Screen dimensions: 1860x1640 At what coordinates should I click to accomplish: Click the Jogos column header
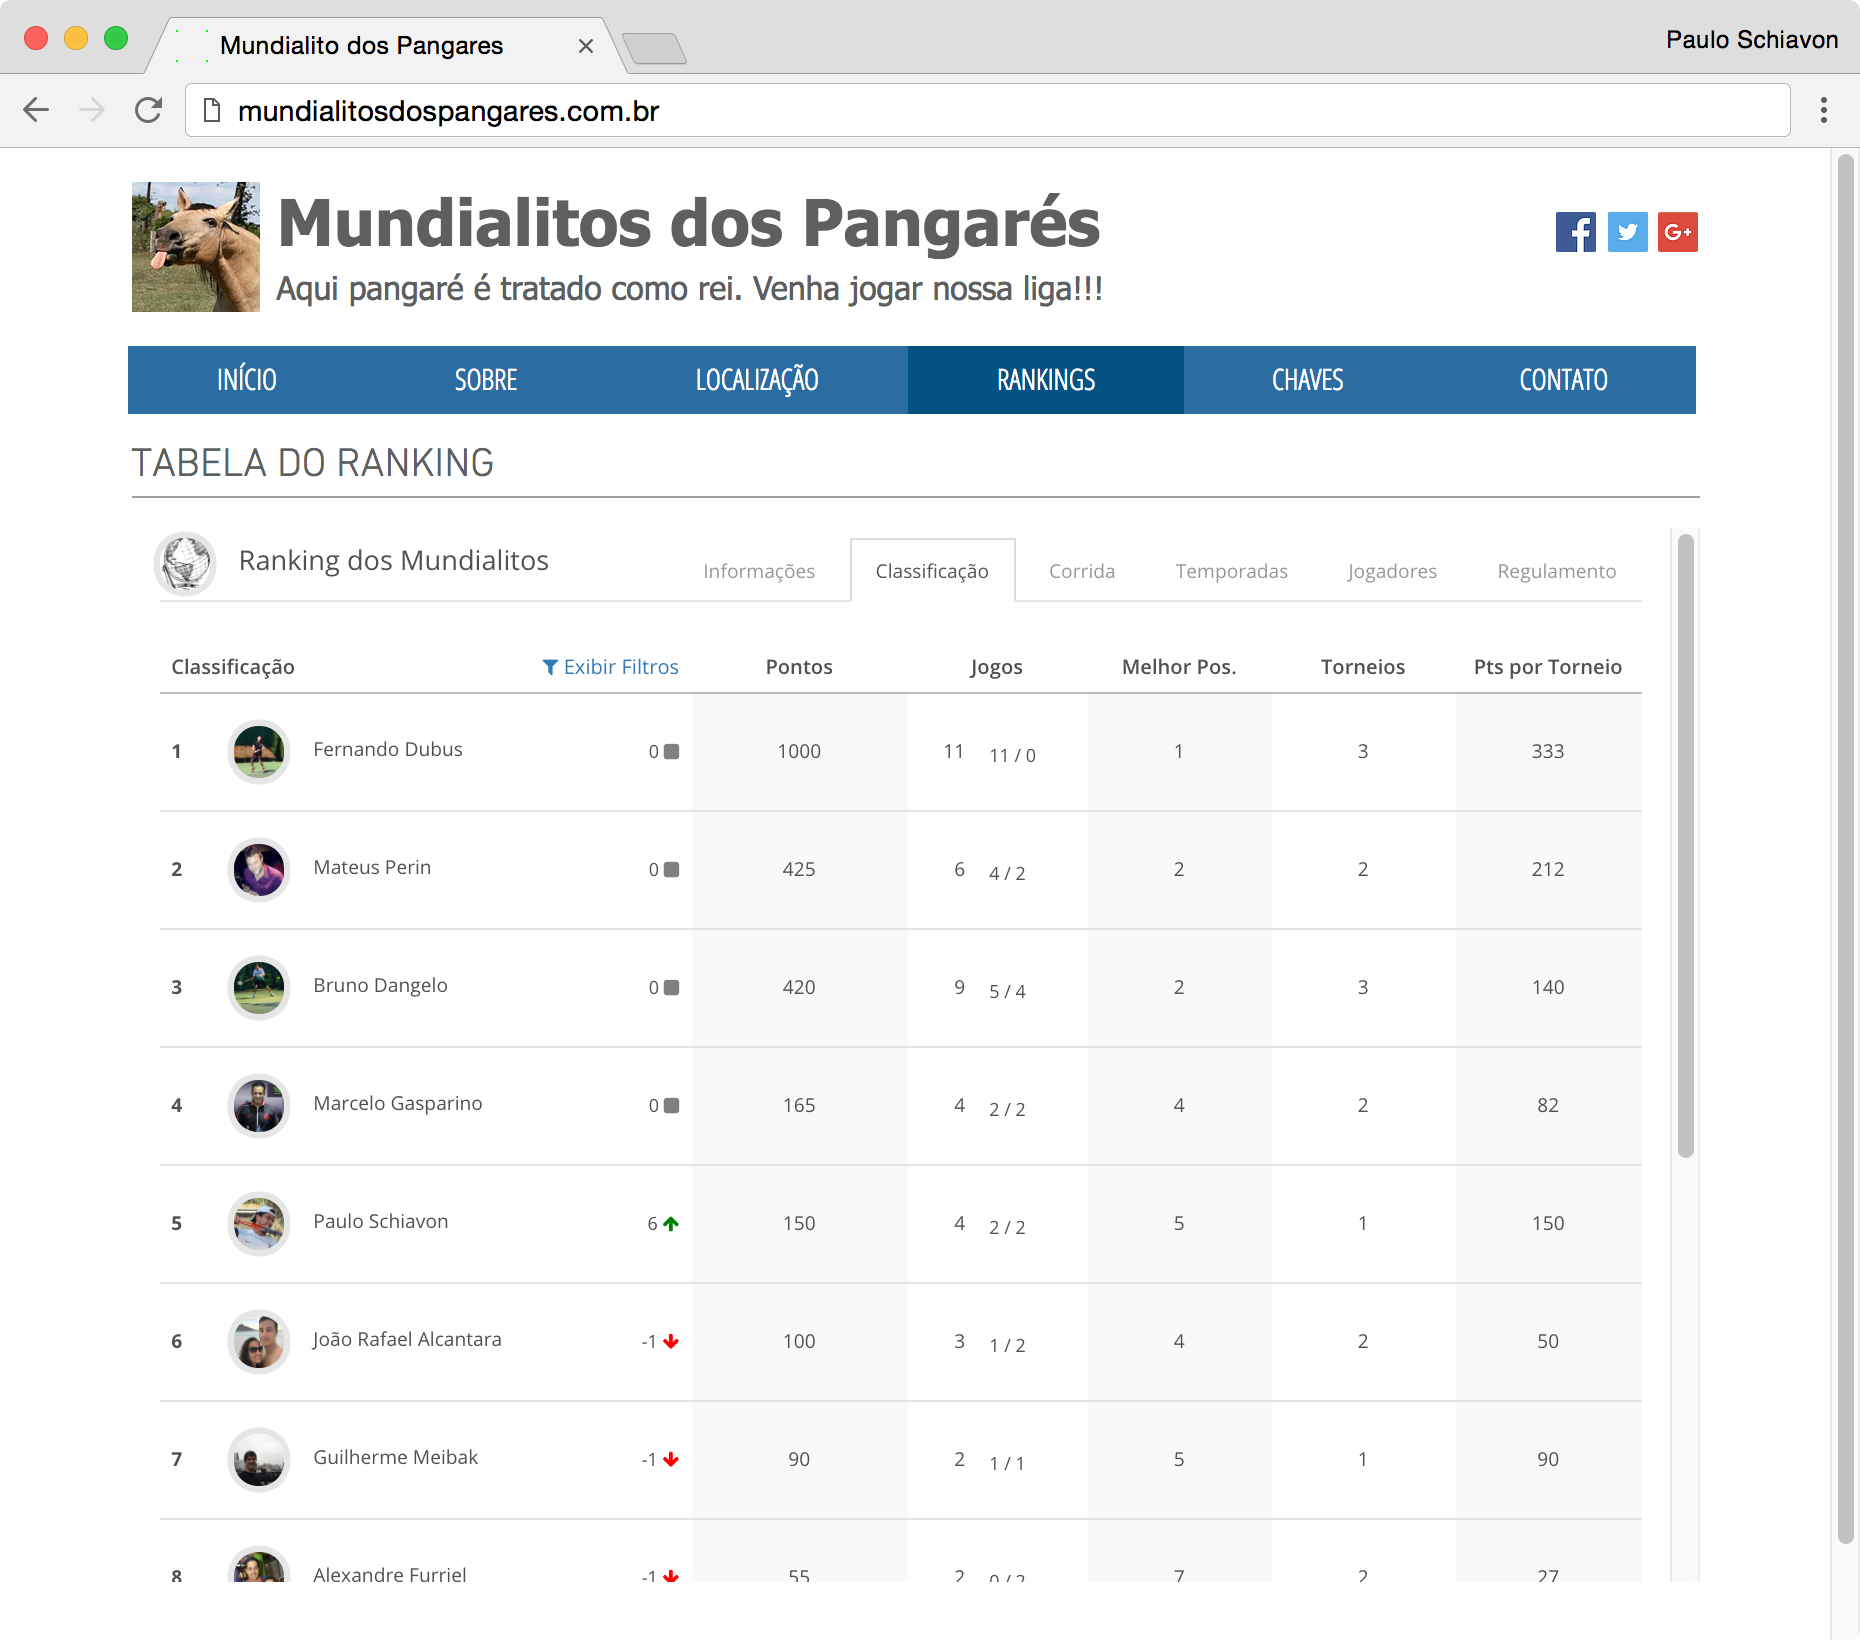(996, 667)
